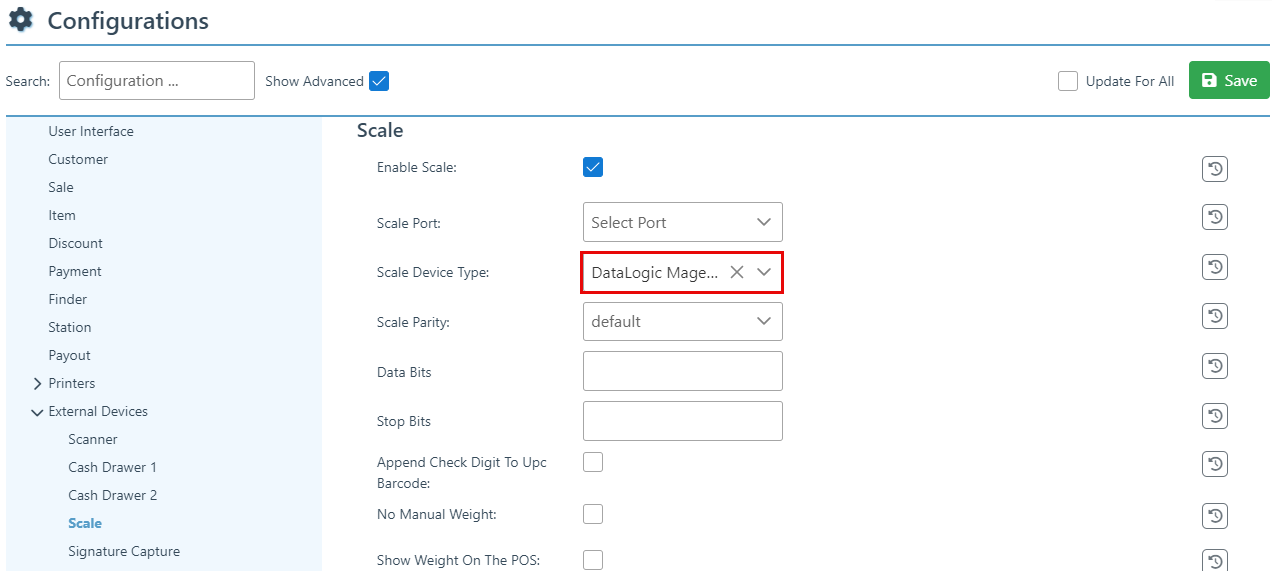Viewport: 1272px width, 571px height.
Task: Click the green Save button
Action: [1228, 81]
